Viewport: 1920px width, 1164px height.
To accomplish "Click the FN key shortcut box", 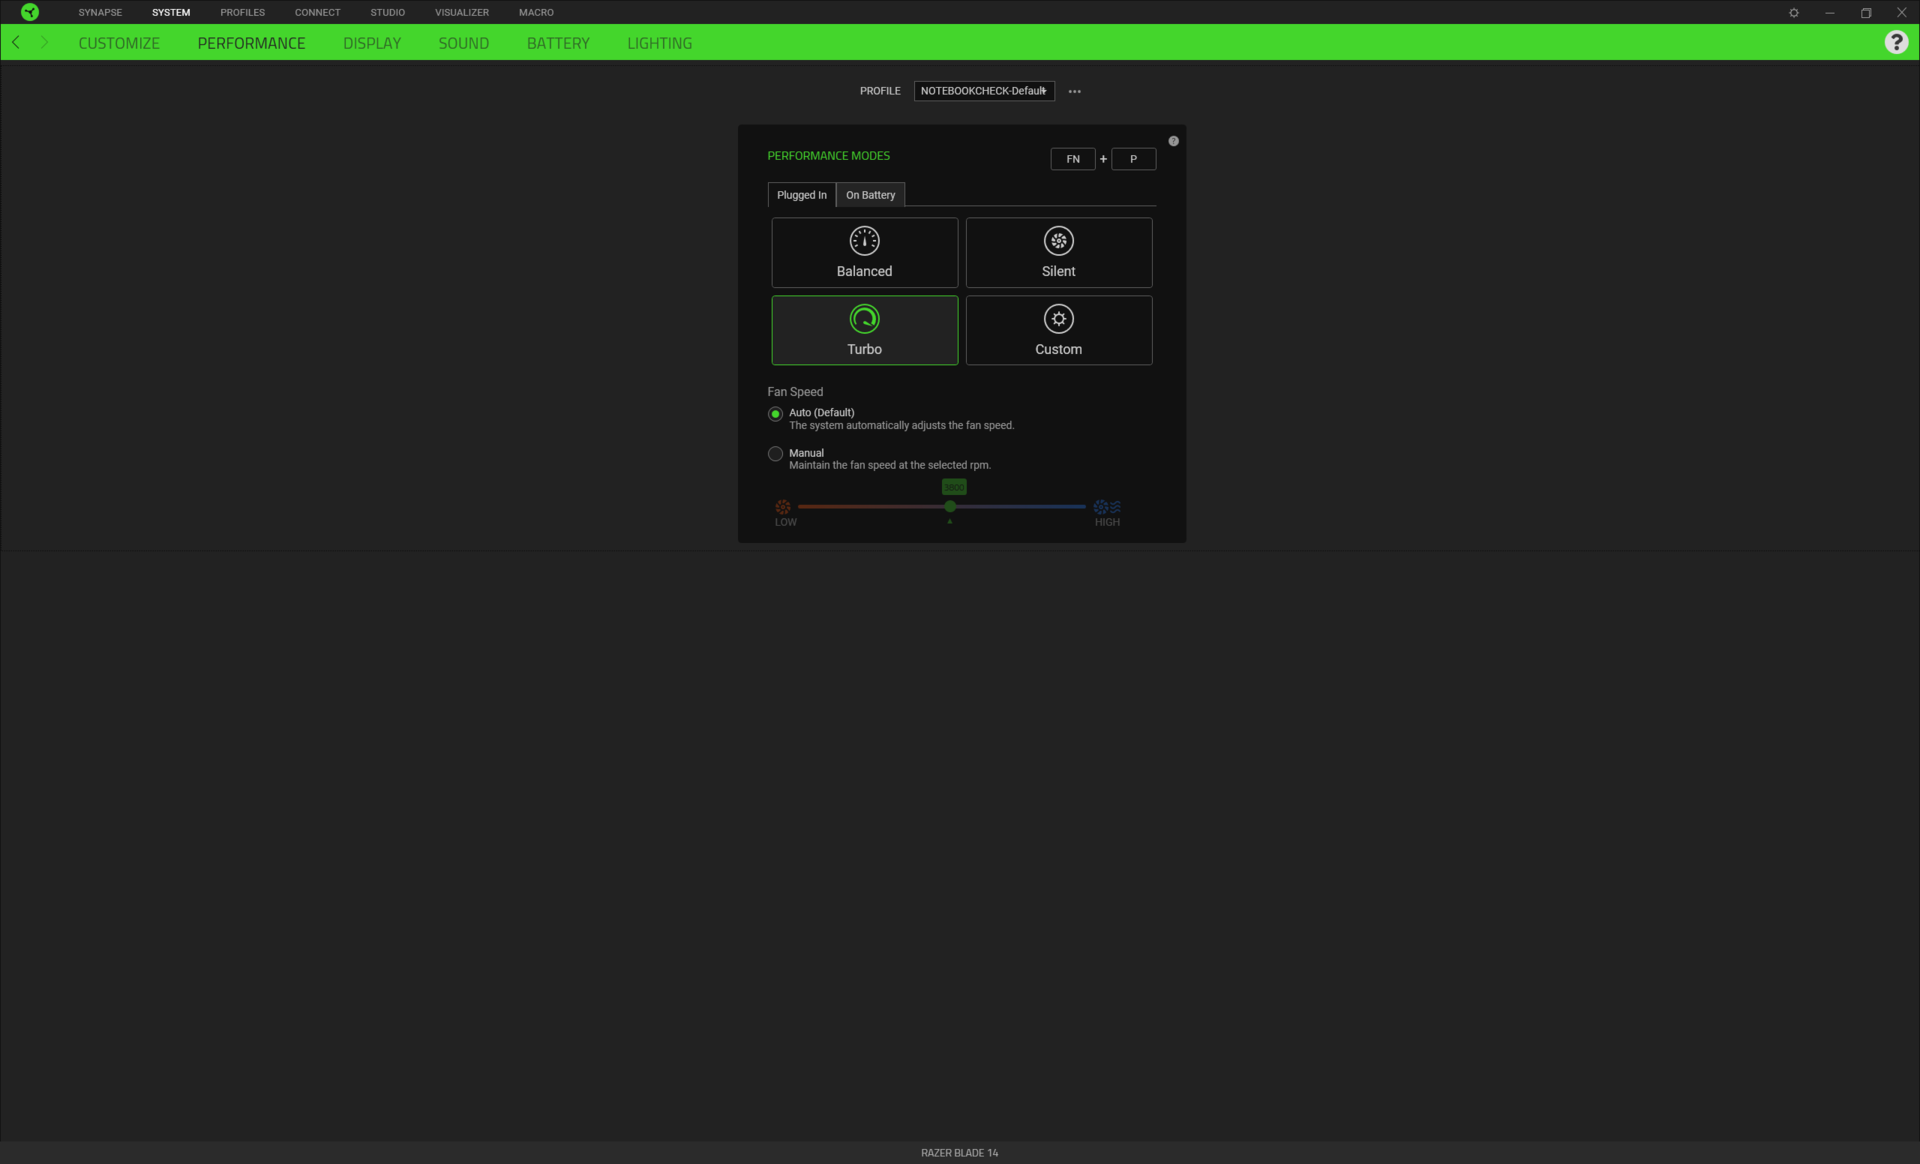I will 1072,159.
